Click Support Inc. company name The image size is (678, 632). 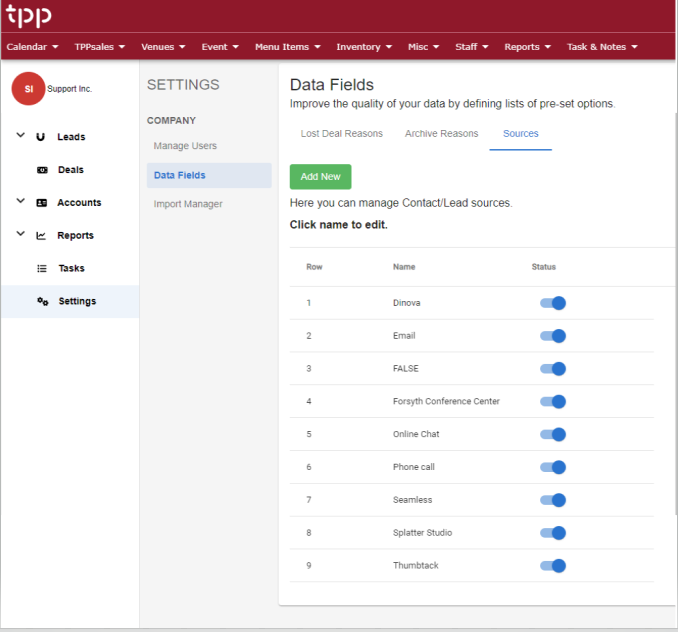(70, 89)
